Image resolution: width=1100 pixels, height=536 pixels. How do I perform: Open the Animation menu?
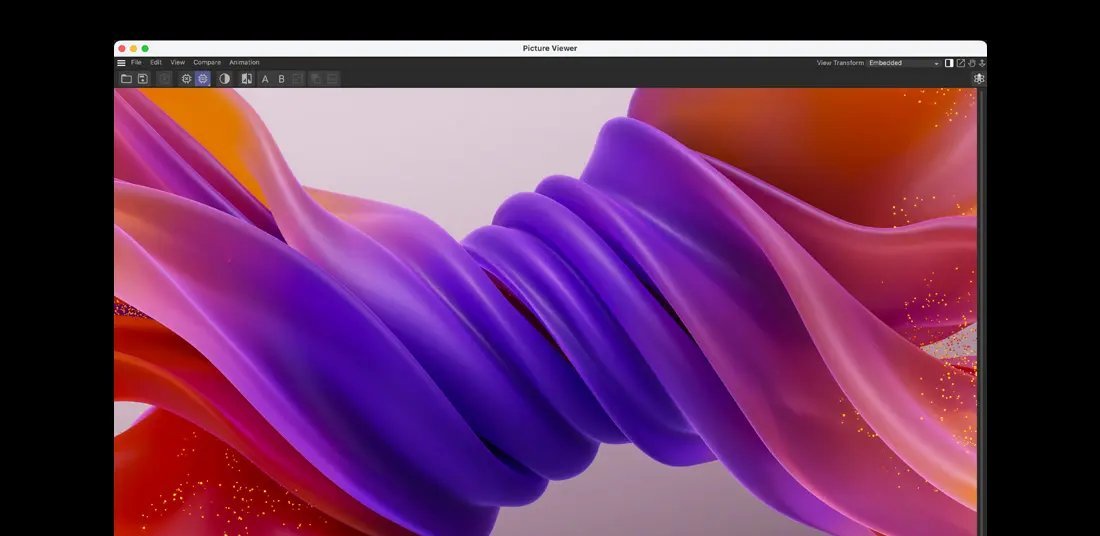(x=244, y=62)
